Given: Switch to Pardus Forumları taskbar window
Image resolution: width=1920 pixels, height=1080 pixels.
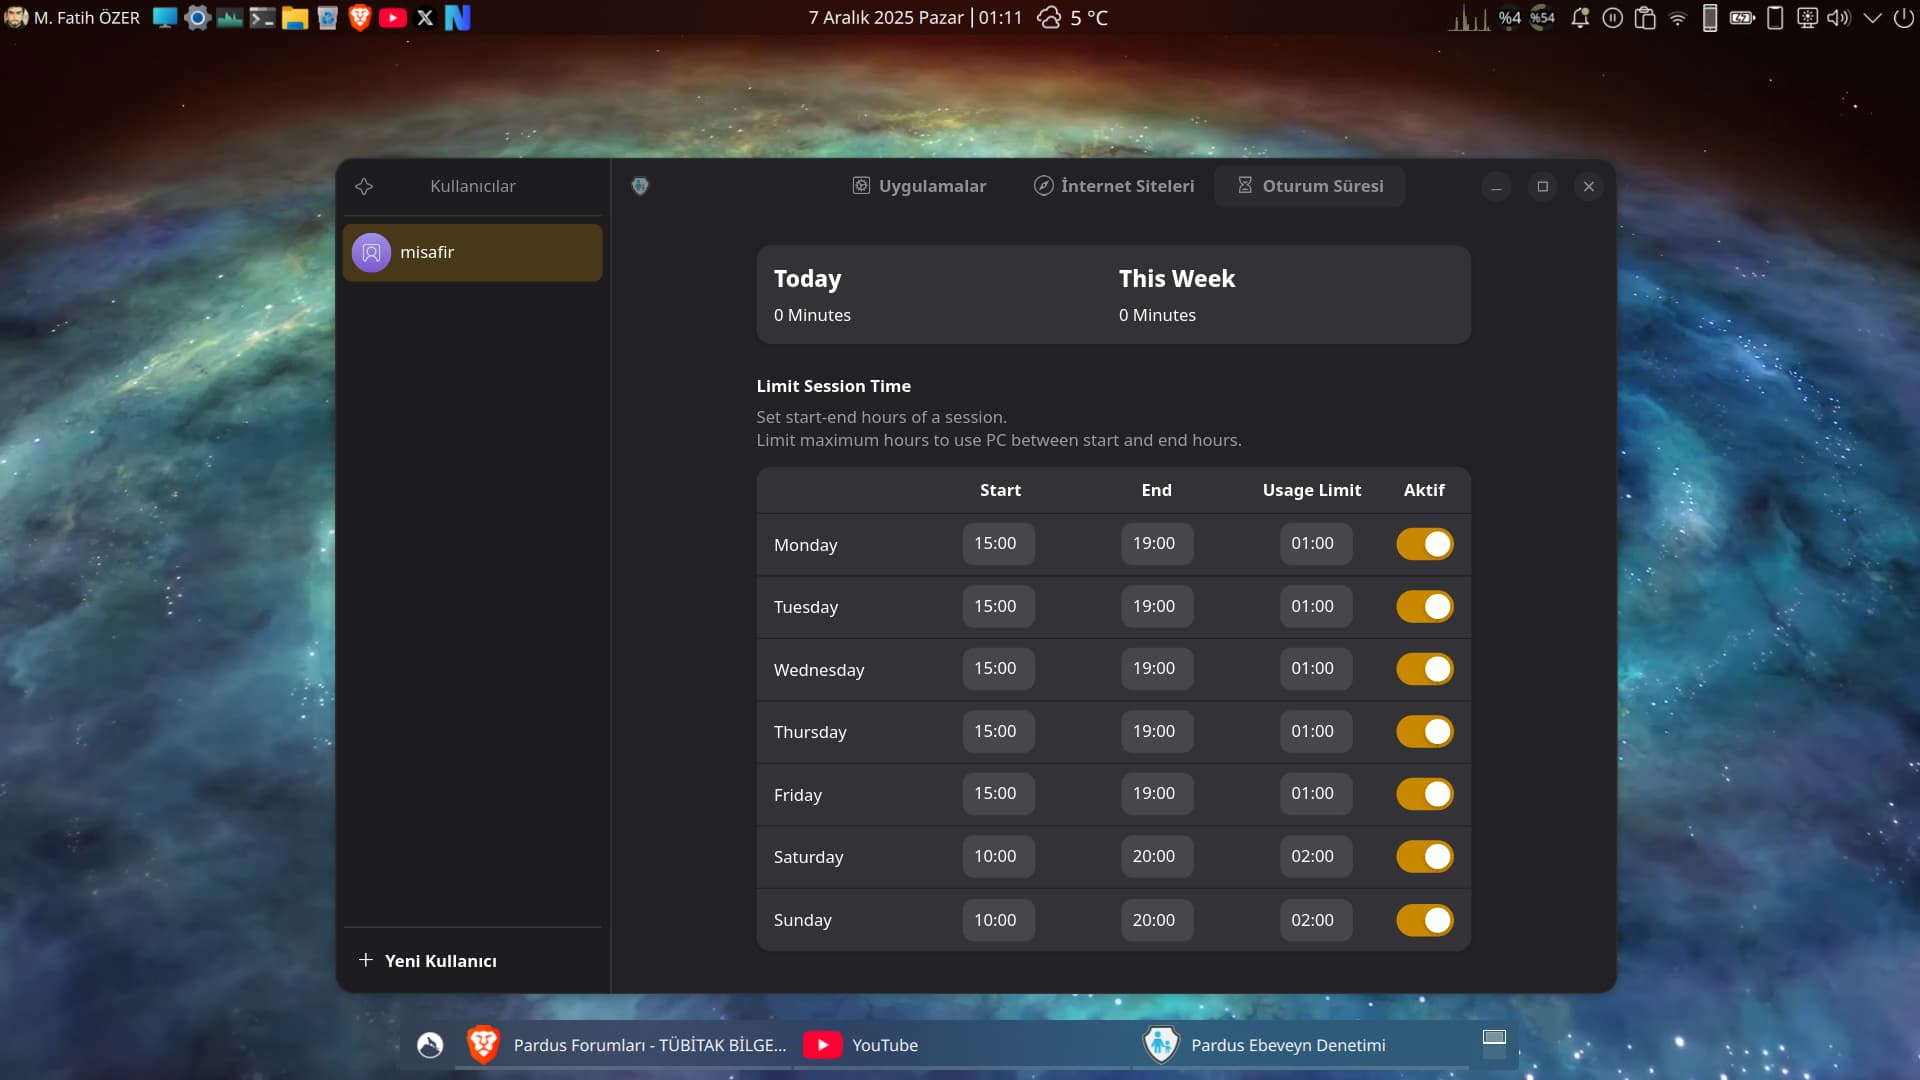Looking at the screenshot, I should 628,1045.
